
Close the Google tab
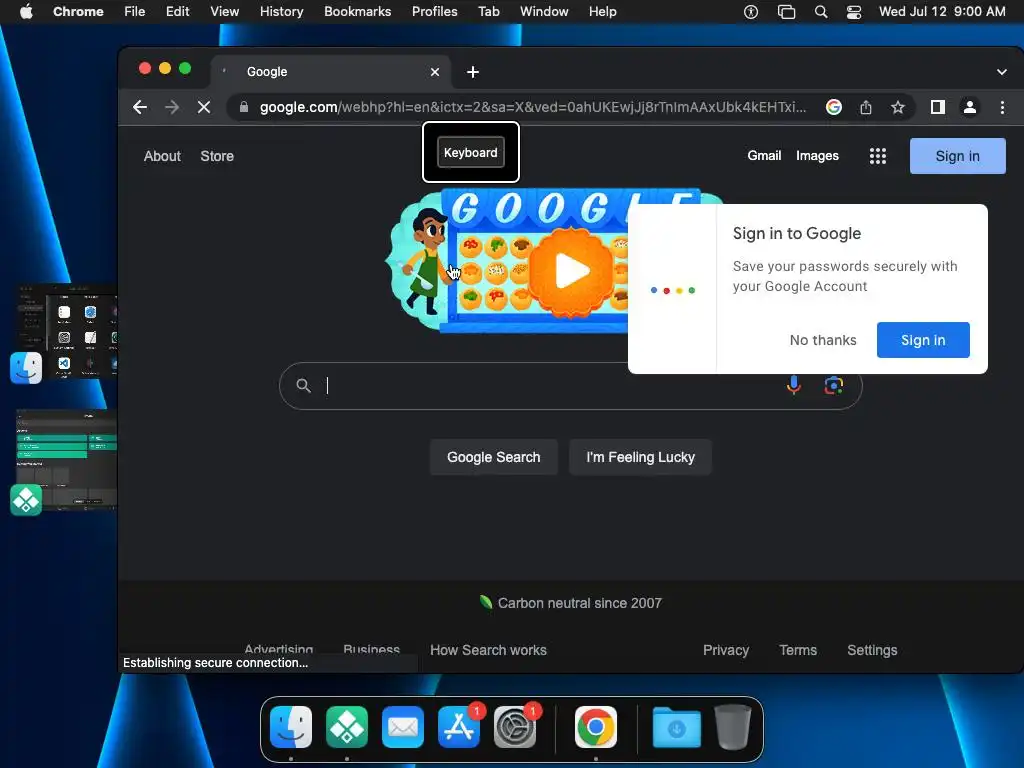click(435, 72)
